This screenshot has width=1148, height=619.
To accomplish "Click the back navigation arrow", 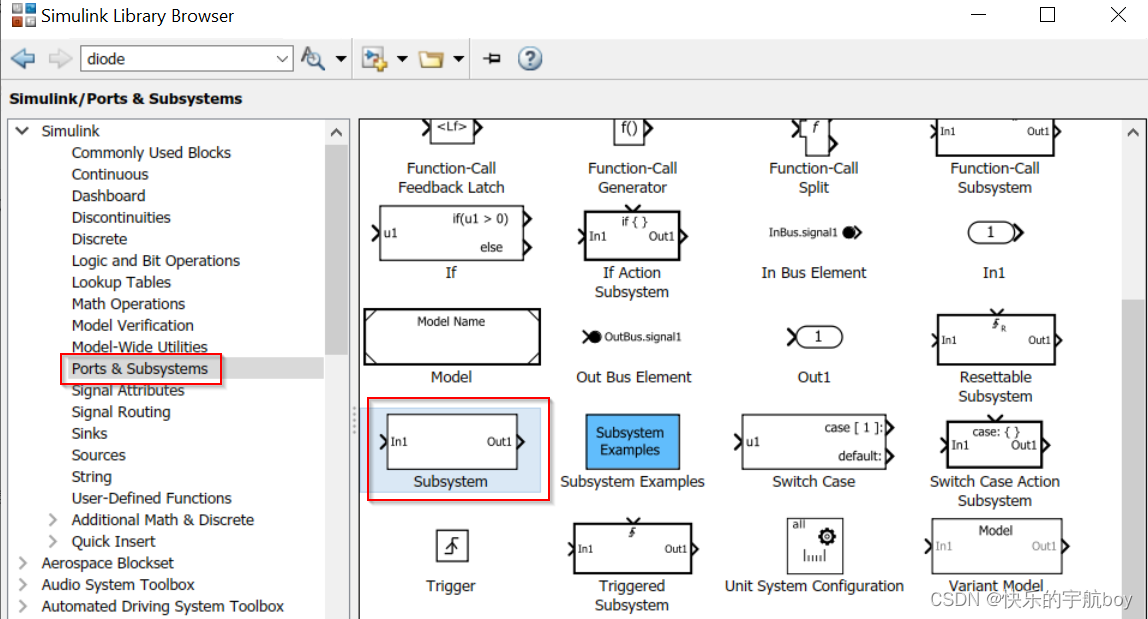I will (23, 58).
